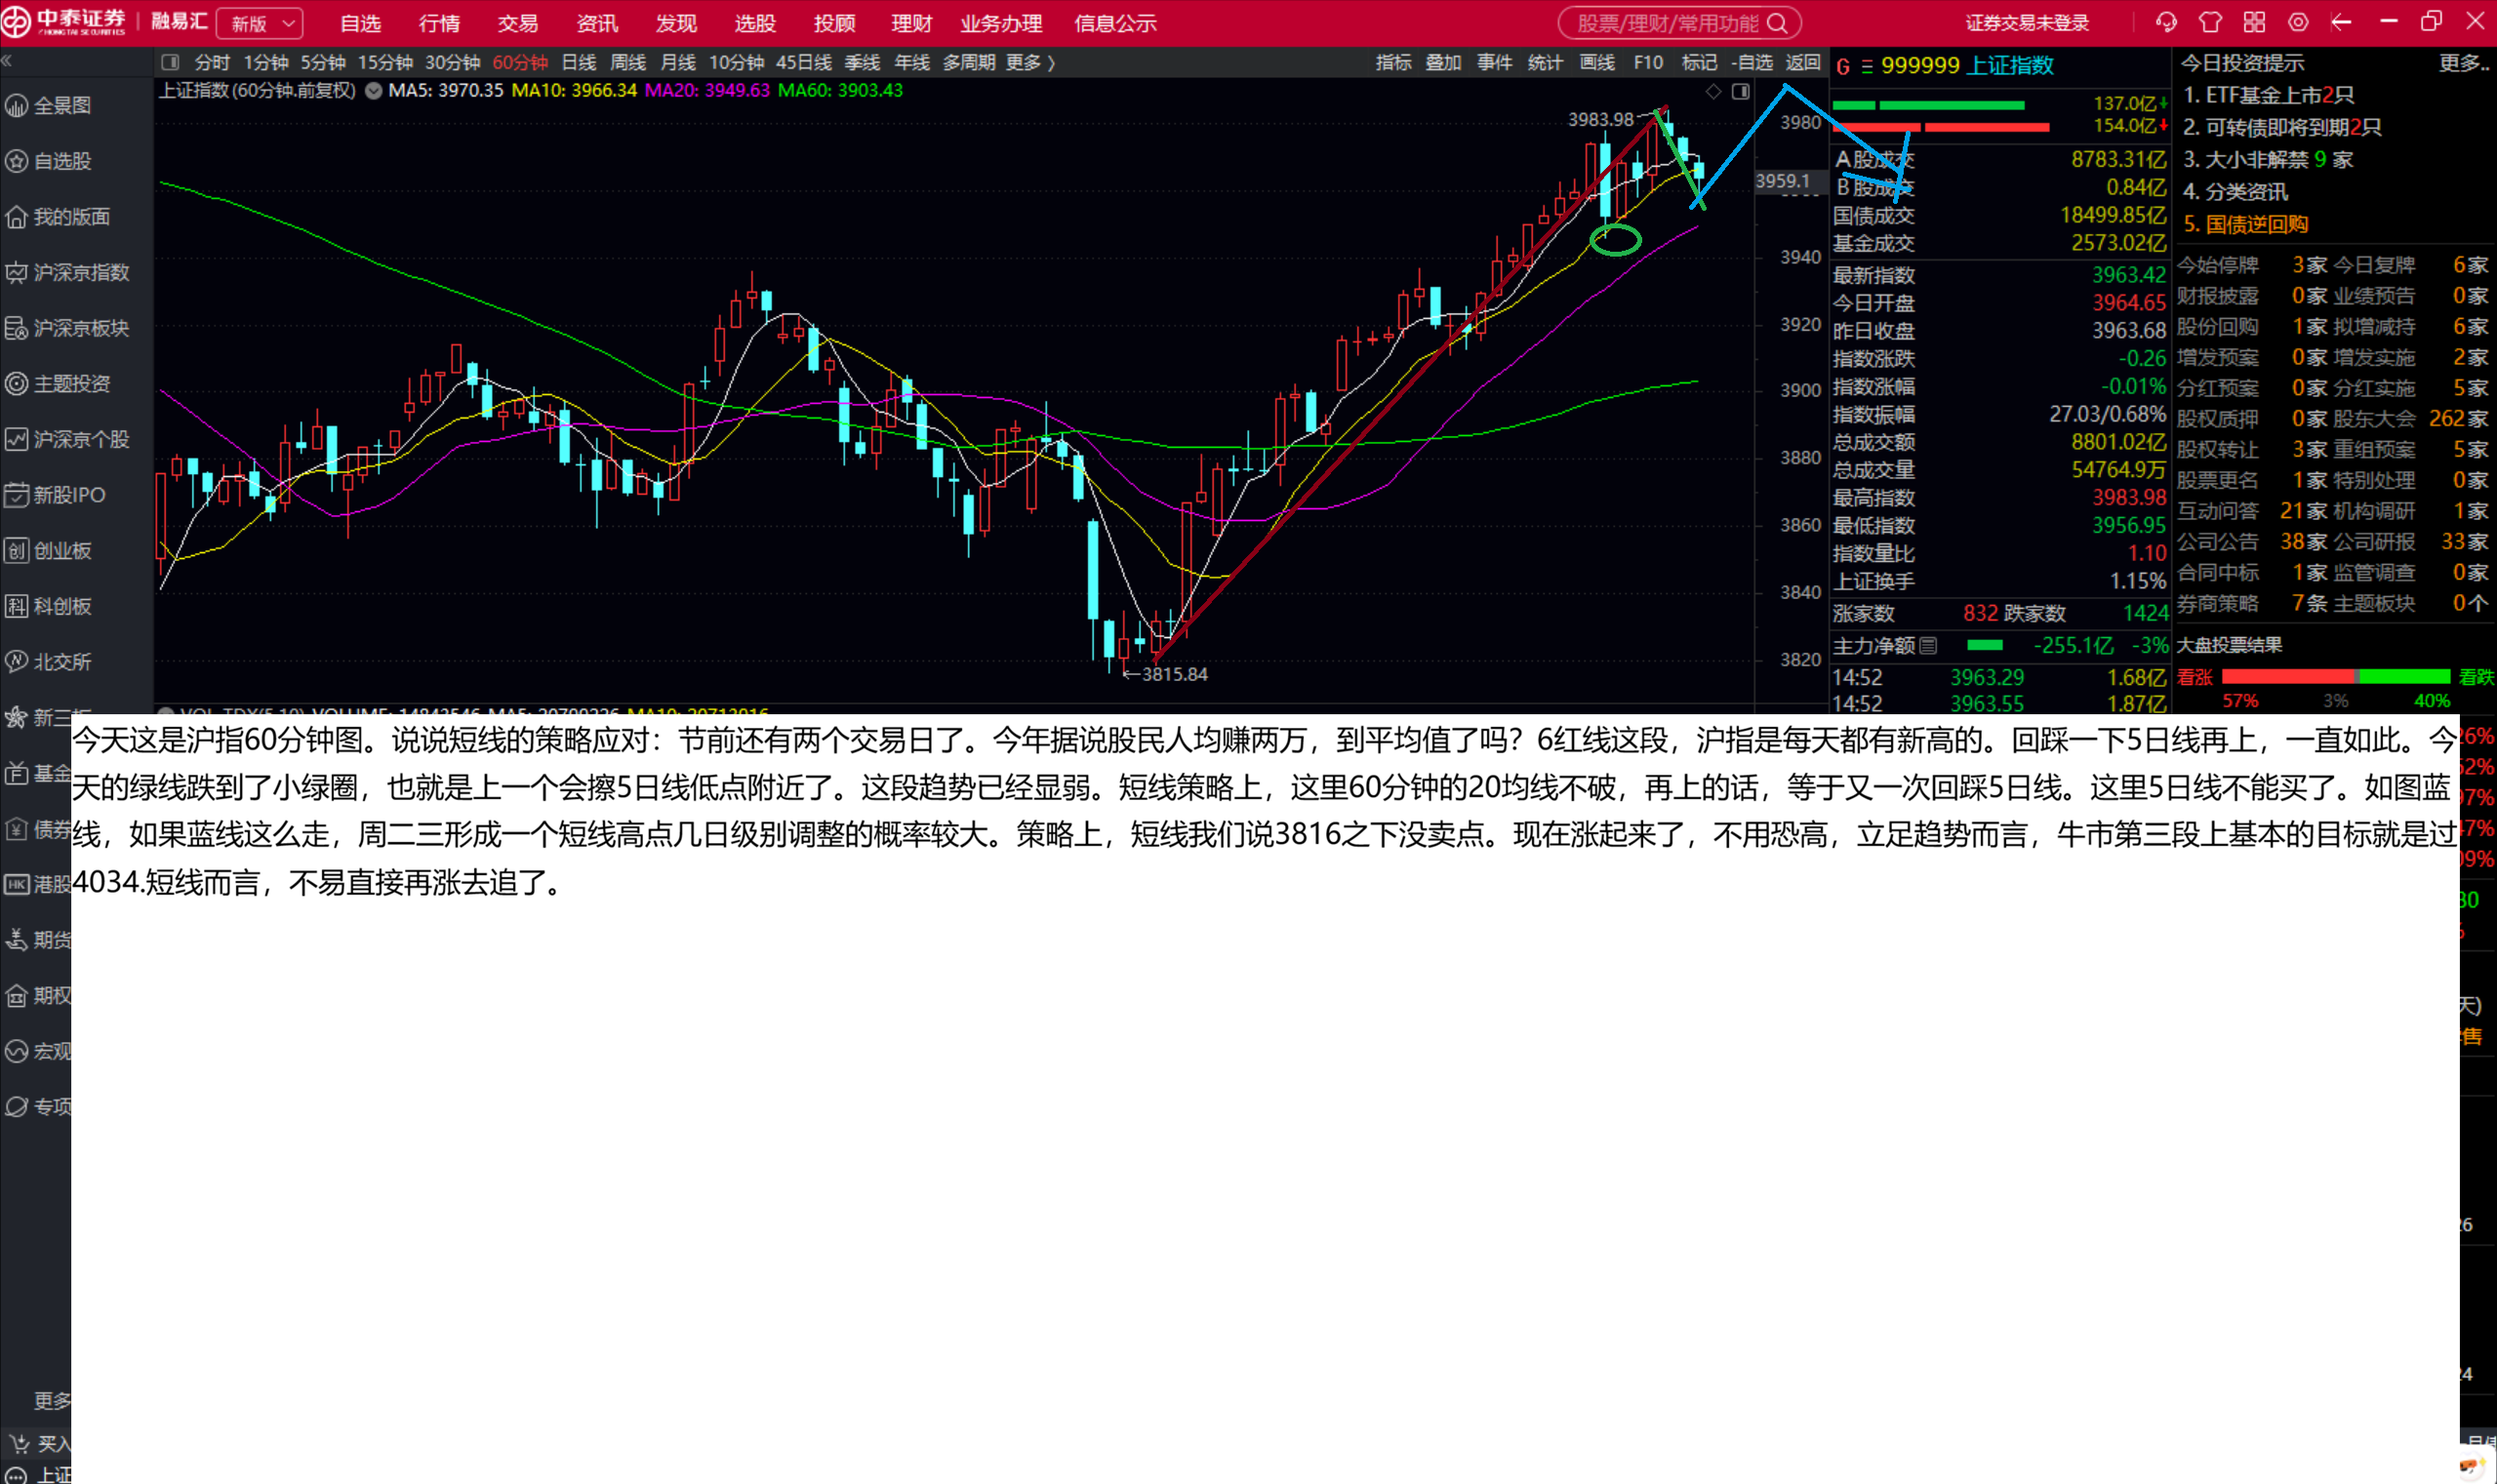Screen dimensions: 2497x1484
Task: Click the 看涨 看跌 voting bar
Action: (2335, 677)
